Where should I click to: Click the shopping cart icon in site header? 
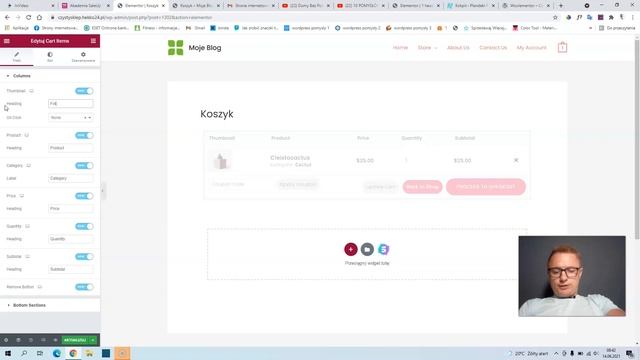tap(562, 47)
